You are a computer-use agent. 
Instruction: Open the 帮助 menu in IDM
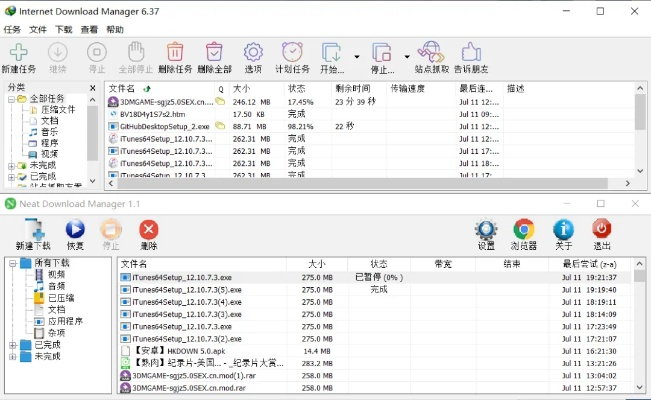pyautogui.click(x=115, y=30)
